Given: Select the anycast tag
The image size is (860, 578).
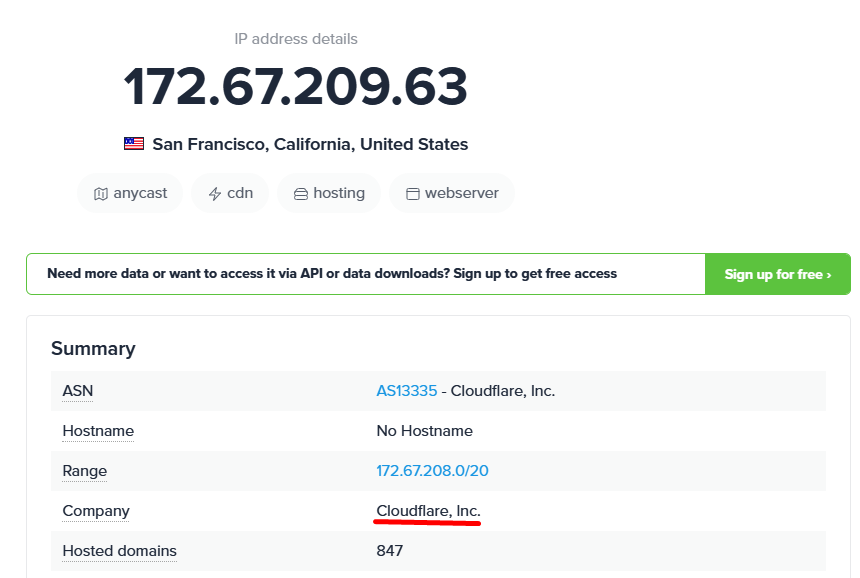Looking at the screenshot, I should pos(130,193).
